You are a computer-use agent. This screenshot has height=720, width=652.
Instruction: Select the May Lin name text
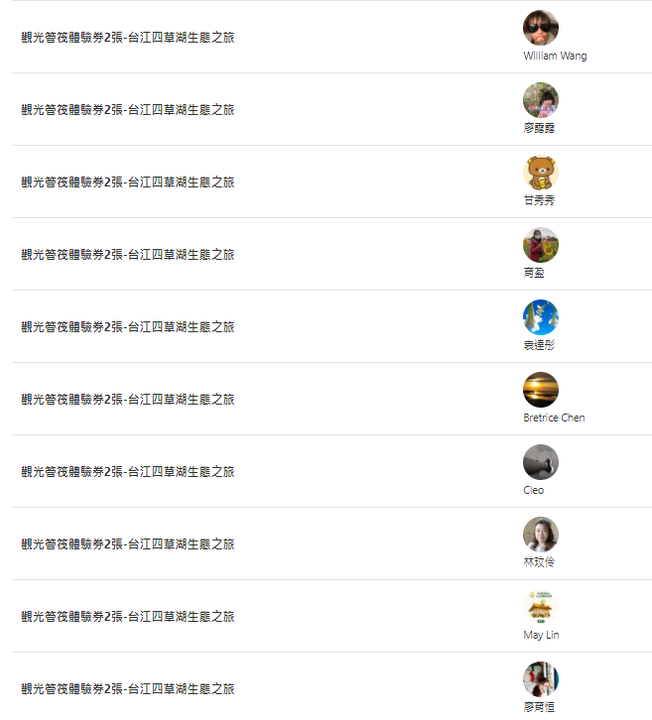click(541, 635)
